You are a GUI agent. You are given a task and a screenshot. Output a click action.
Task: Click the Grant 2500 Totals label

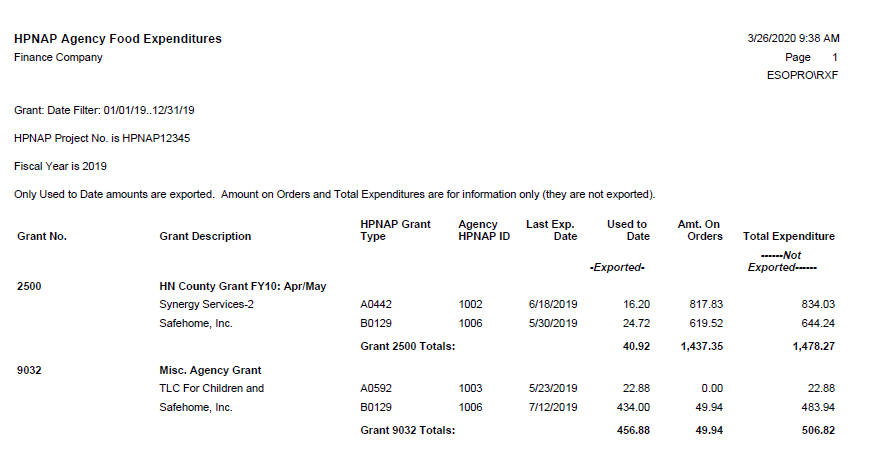[x=407, y=346]
